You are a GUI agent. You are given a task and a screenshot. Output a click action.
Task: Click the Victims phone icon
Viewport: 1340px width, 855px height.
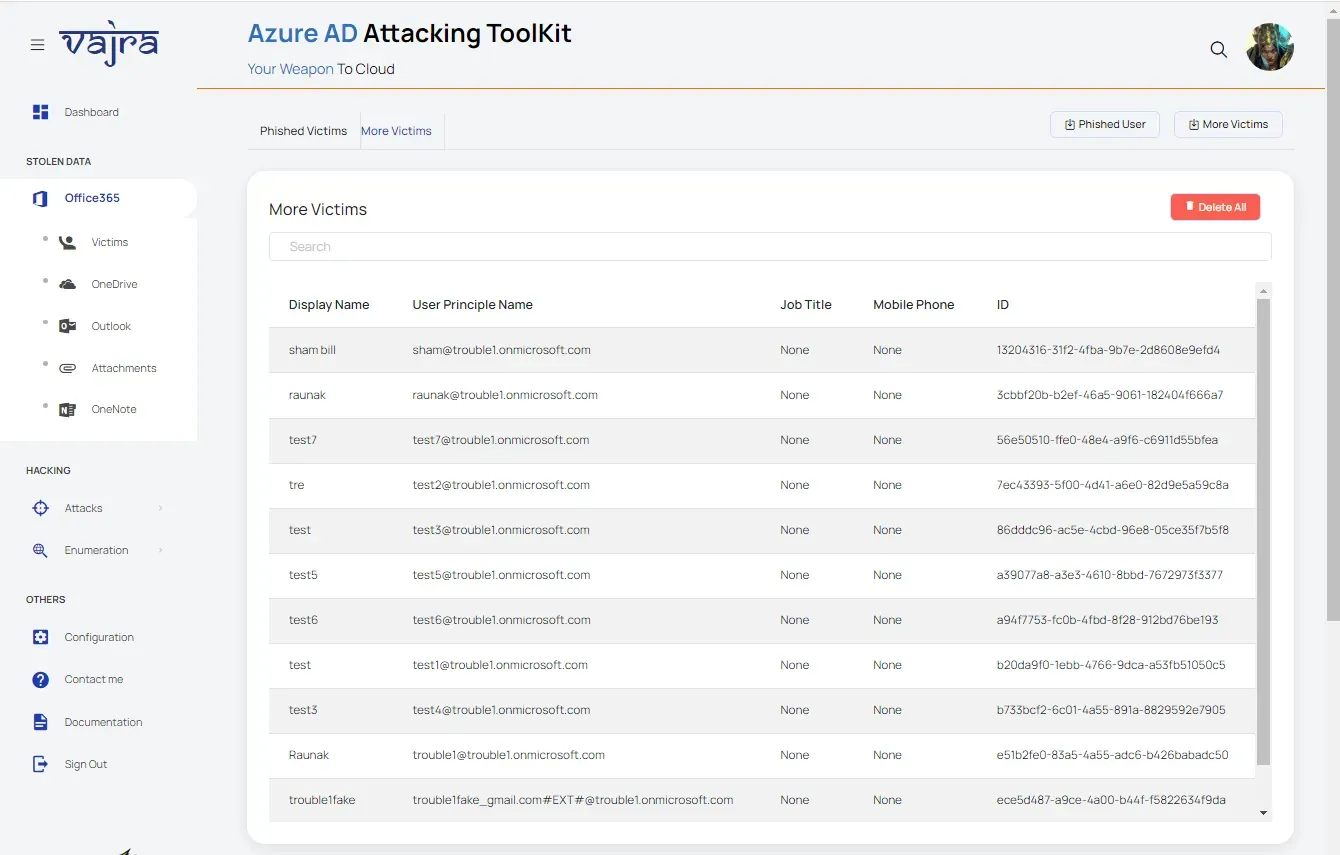coord(67,242)
